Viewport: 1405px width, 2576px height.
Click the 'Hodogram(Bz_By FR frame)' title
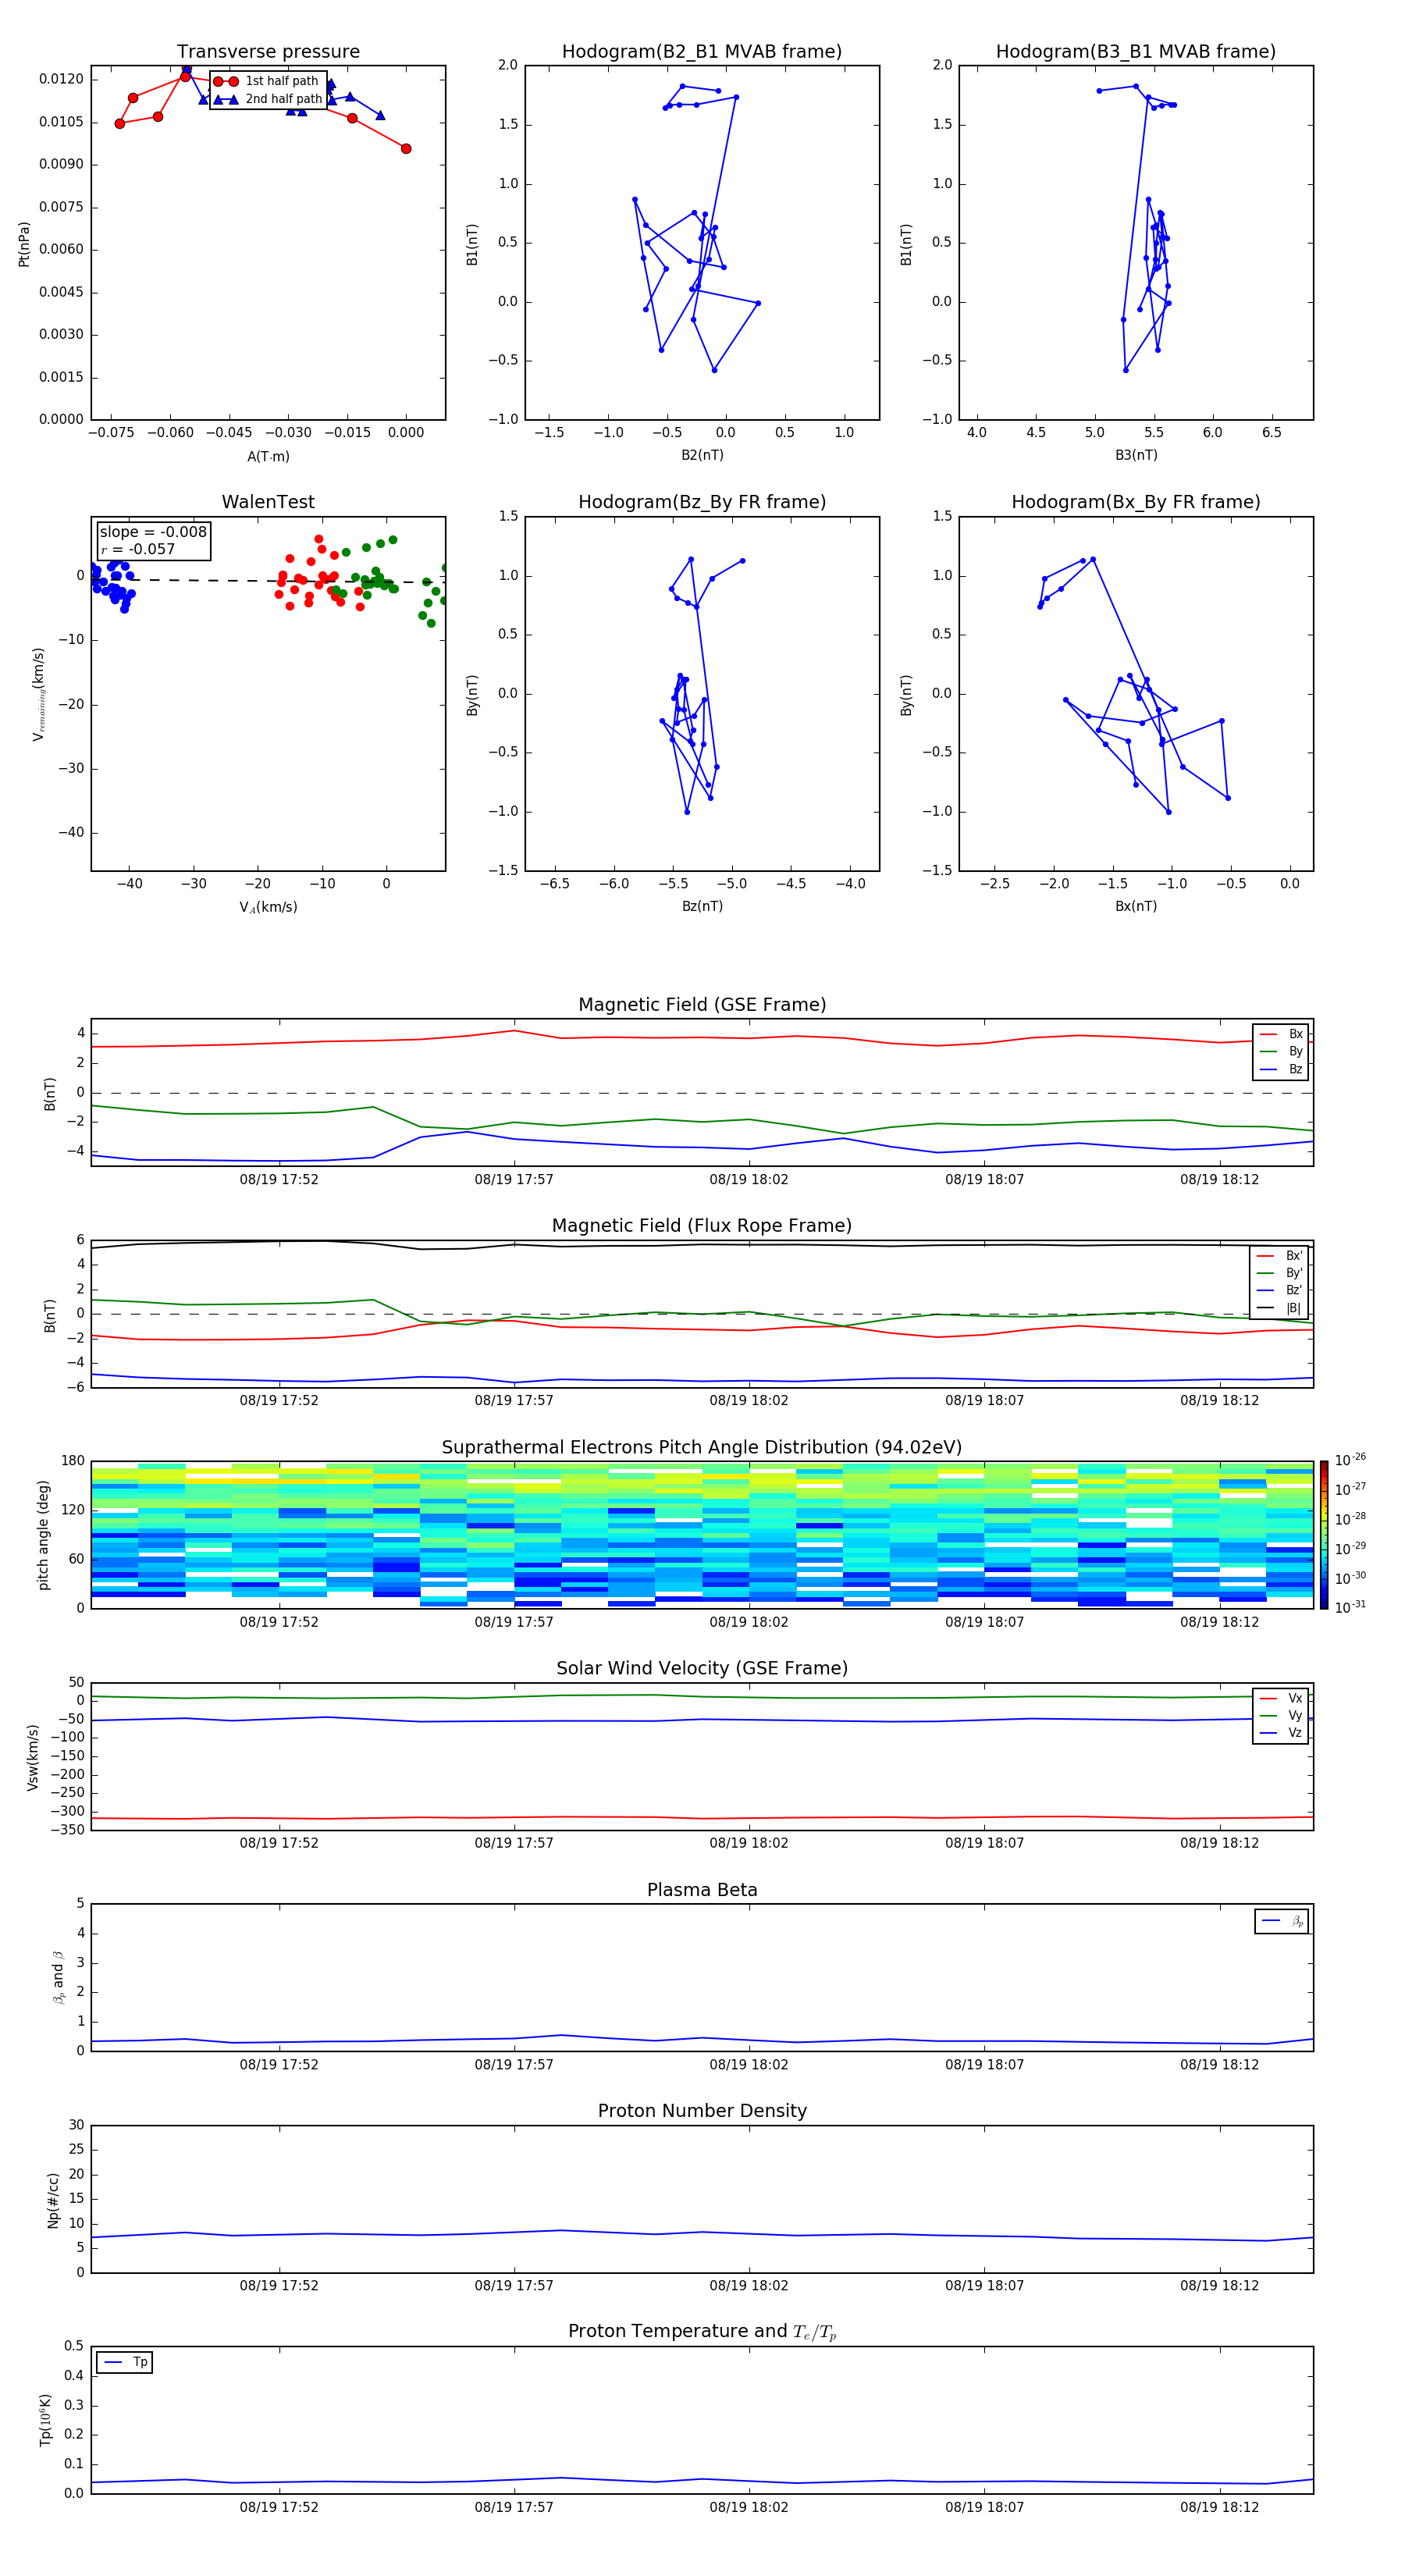[x=702, y=502]
